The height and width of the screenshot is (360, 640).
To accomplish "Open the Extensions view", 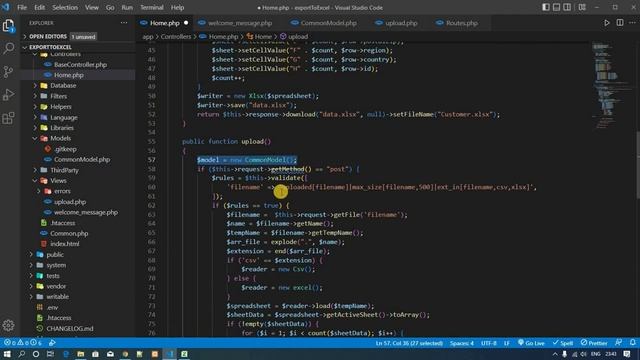I will [x=9, y=118].
